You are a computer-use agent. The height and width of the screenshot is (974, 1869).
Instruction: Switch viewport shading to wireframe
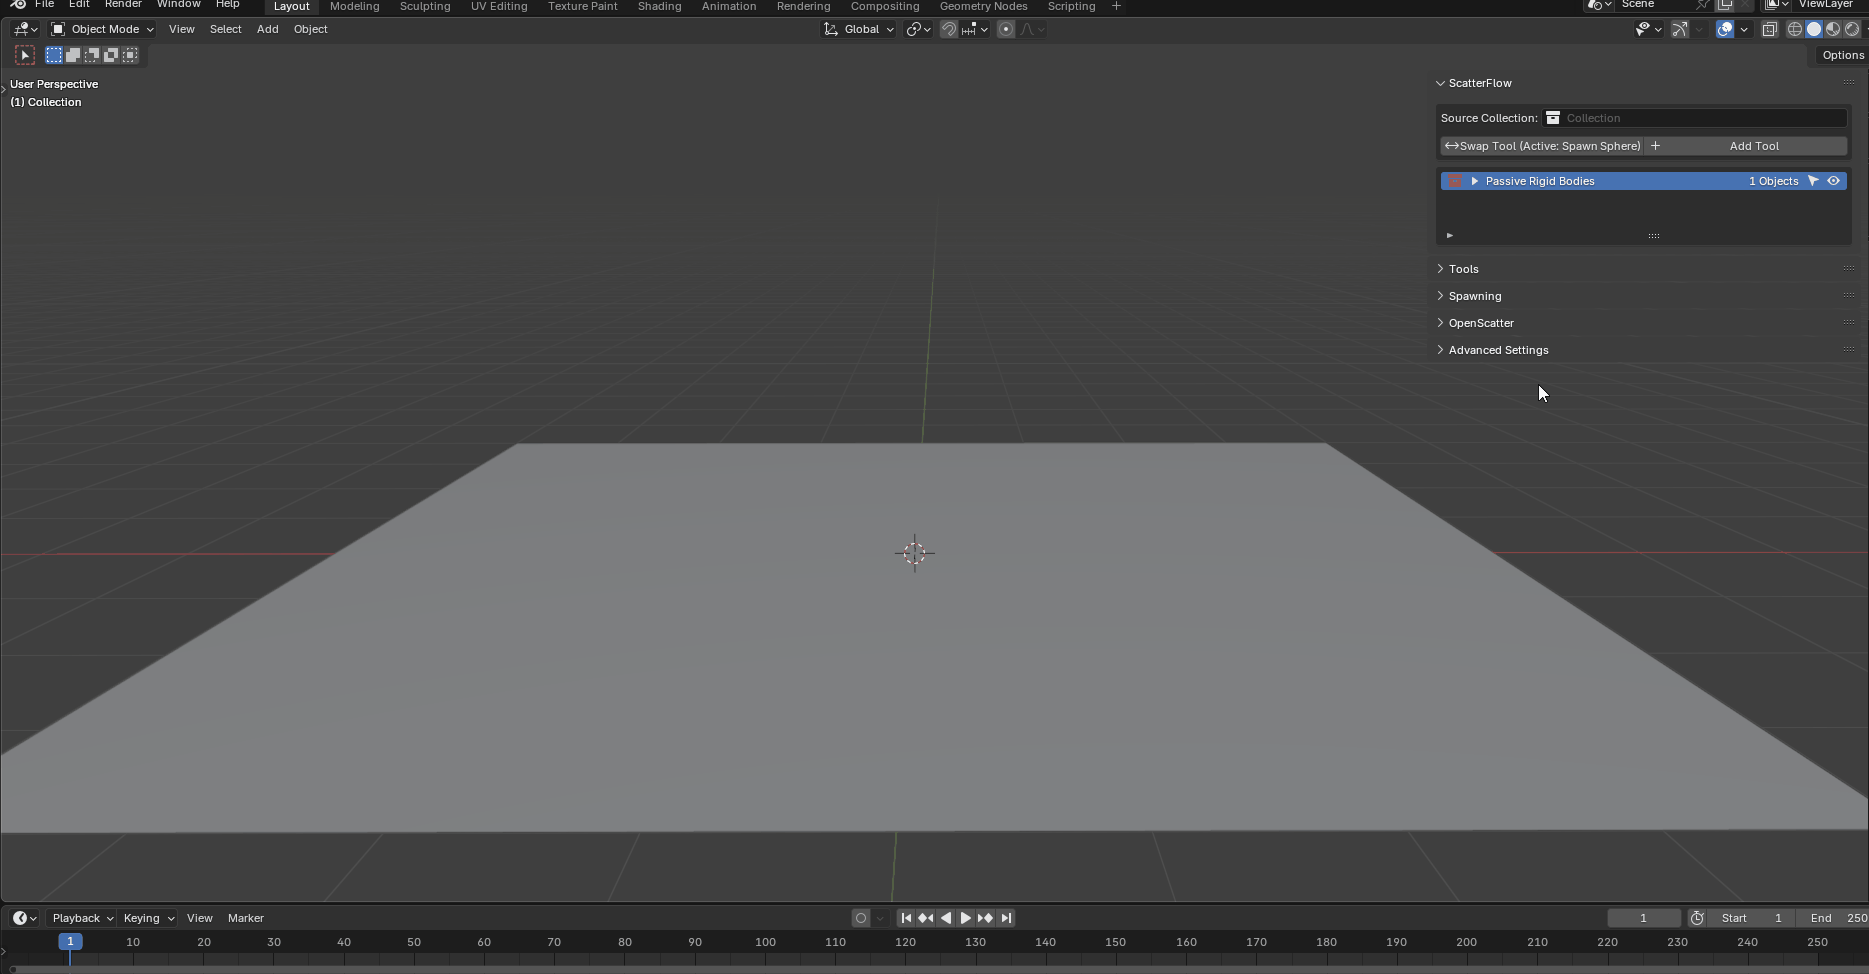1794,29
